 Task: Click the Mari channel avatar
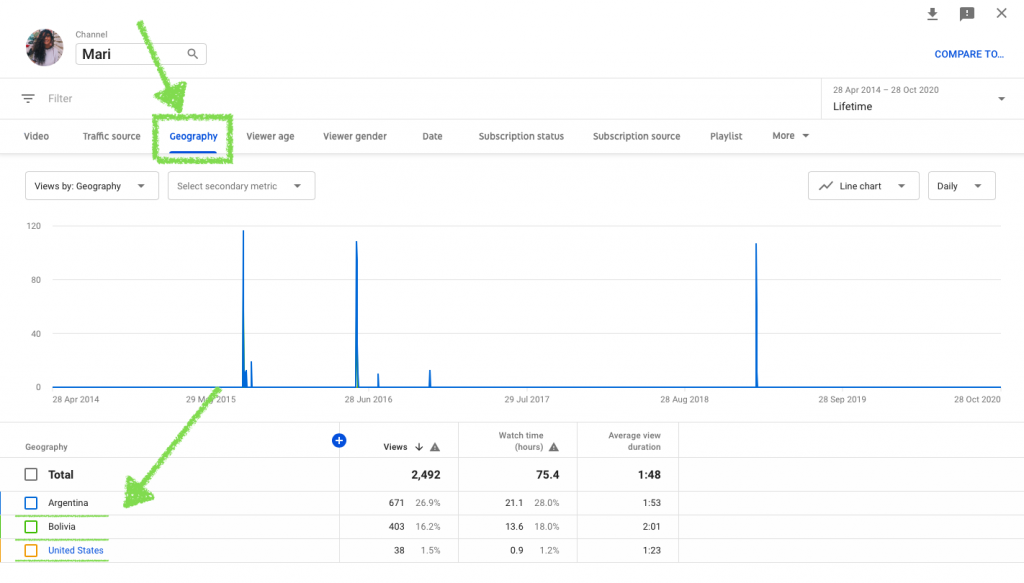(44, 47)
